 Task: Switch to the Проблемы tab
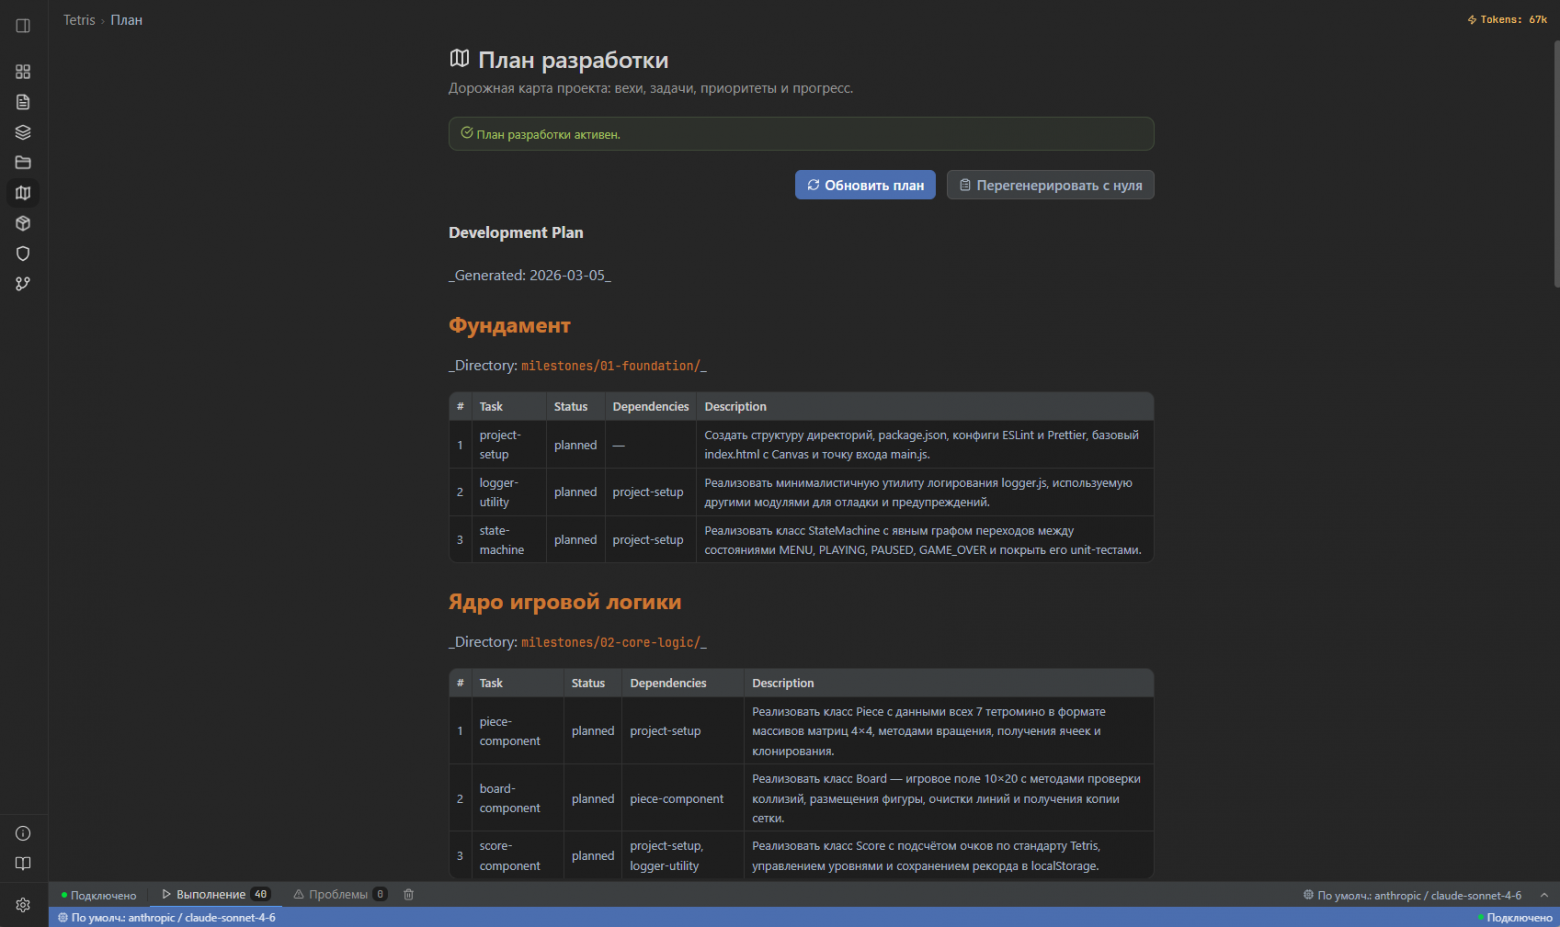tap(339, 894)
